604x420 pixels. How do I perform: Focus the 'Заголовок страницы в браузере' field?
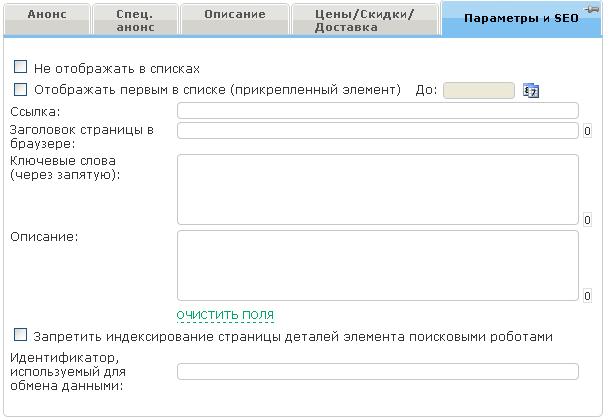pos(378,130)
